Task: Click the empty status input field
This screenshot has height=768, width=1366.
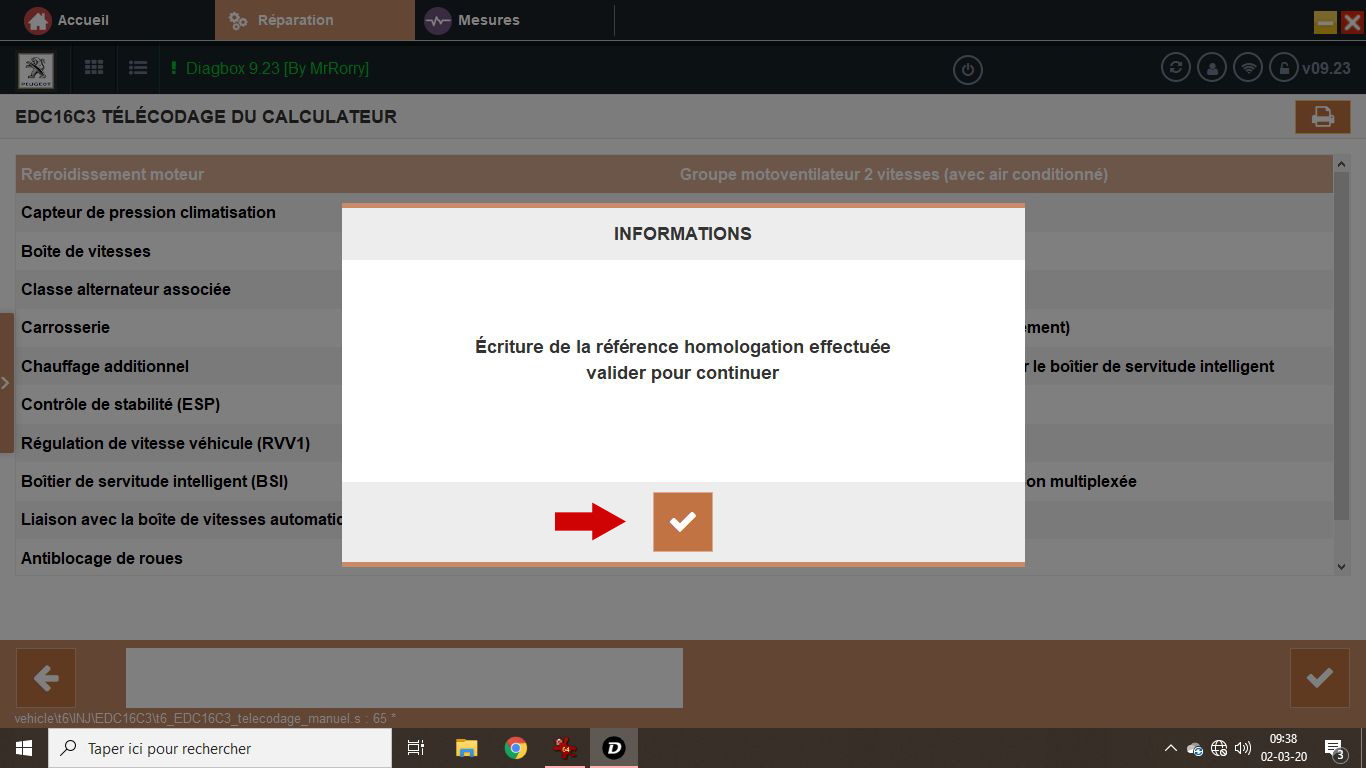Action: click(x=404, y=677)
